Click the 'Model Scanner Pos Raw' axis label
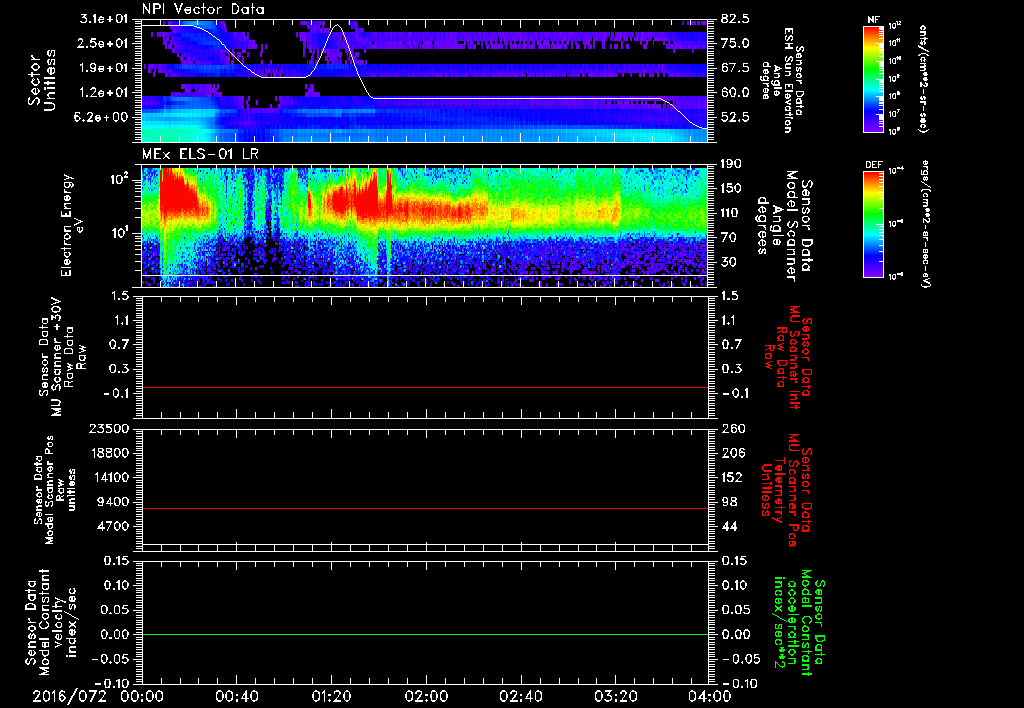1024x708 pixels. (55, 491)
